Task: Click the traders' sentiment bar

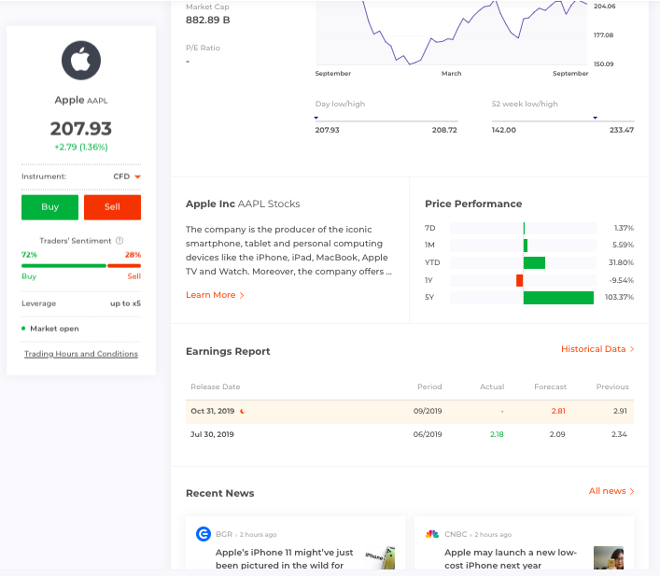Action: 81,266
